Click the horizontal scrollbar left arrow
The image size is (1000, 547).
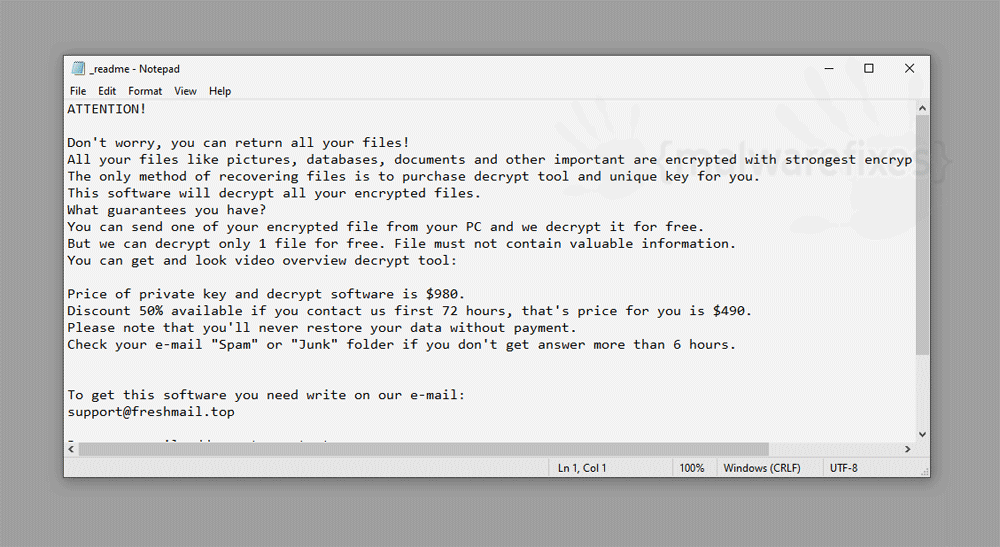point(71,449)
